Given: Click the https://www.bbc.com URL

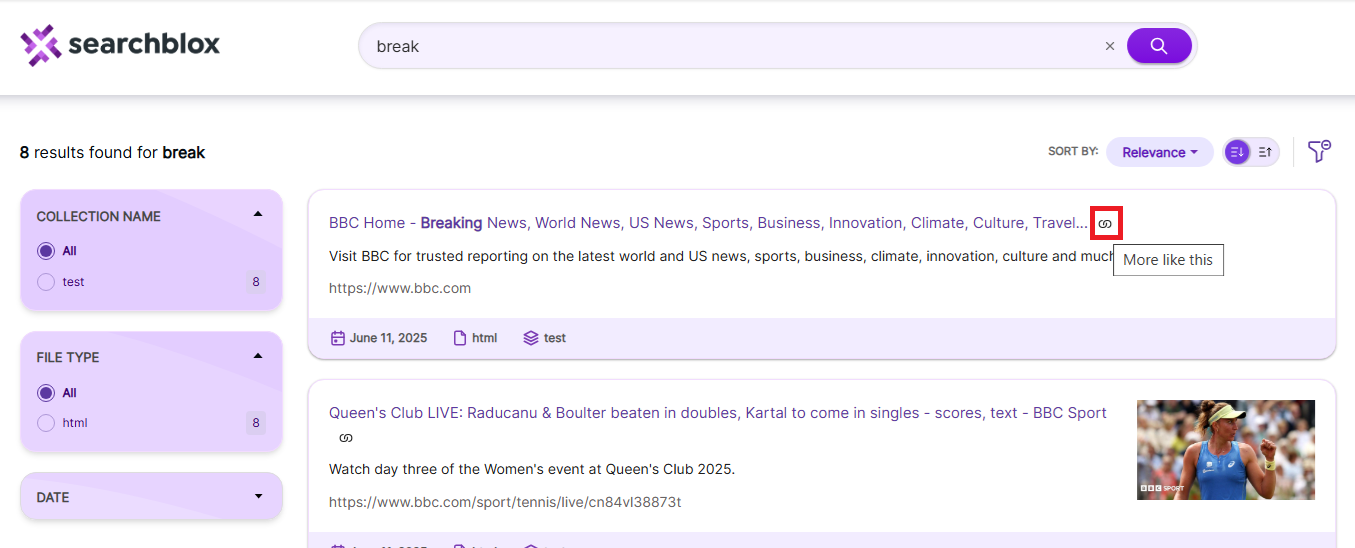Looking at the screenshot, I should click(400, 288).
